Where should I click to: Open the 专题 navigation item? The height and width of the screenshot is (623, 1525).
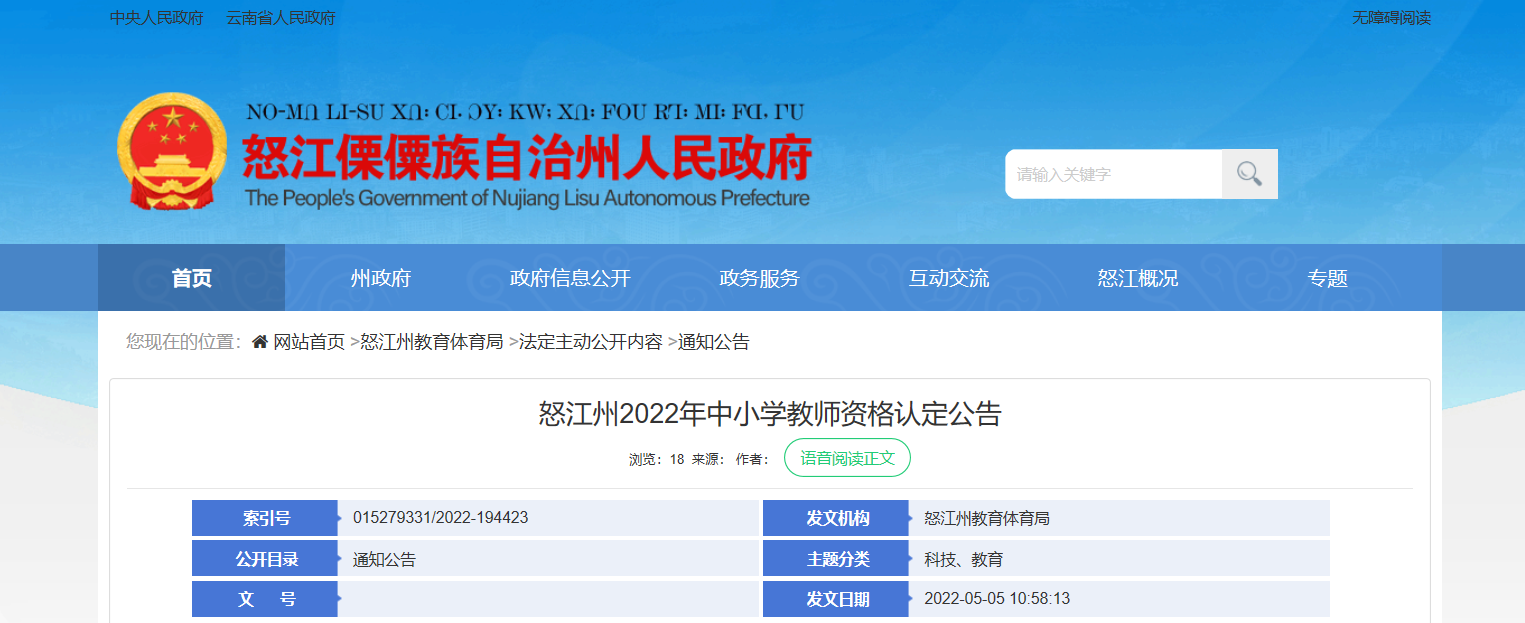coord(1328,278)
